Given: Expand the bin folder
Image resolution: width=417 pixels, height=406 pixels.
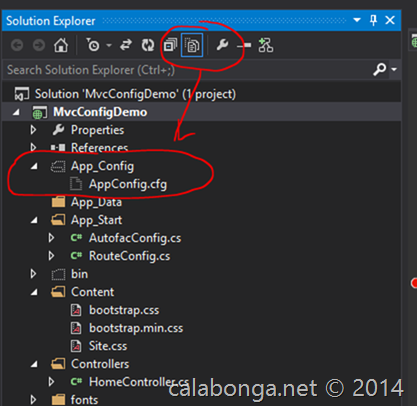Looking at the screenshot, I should point(33,274).
